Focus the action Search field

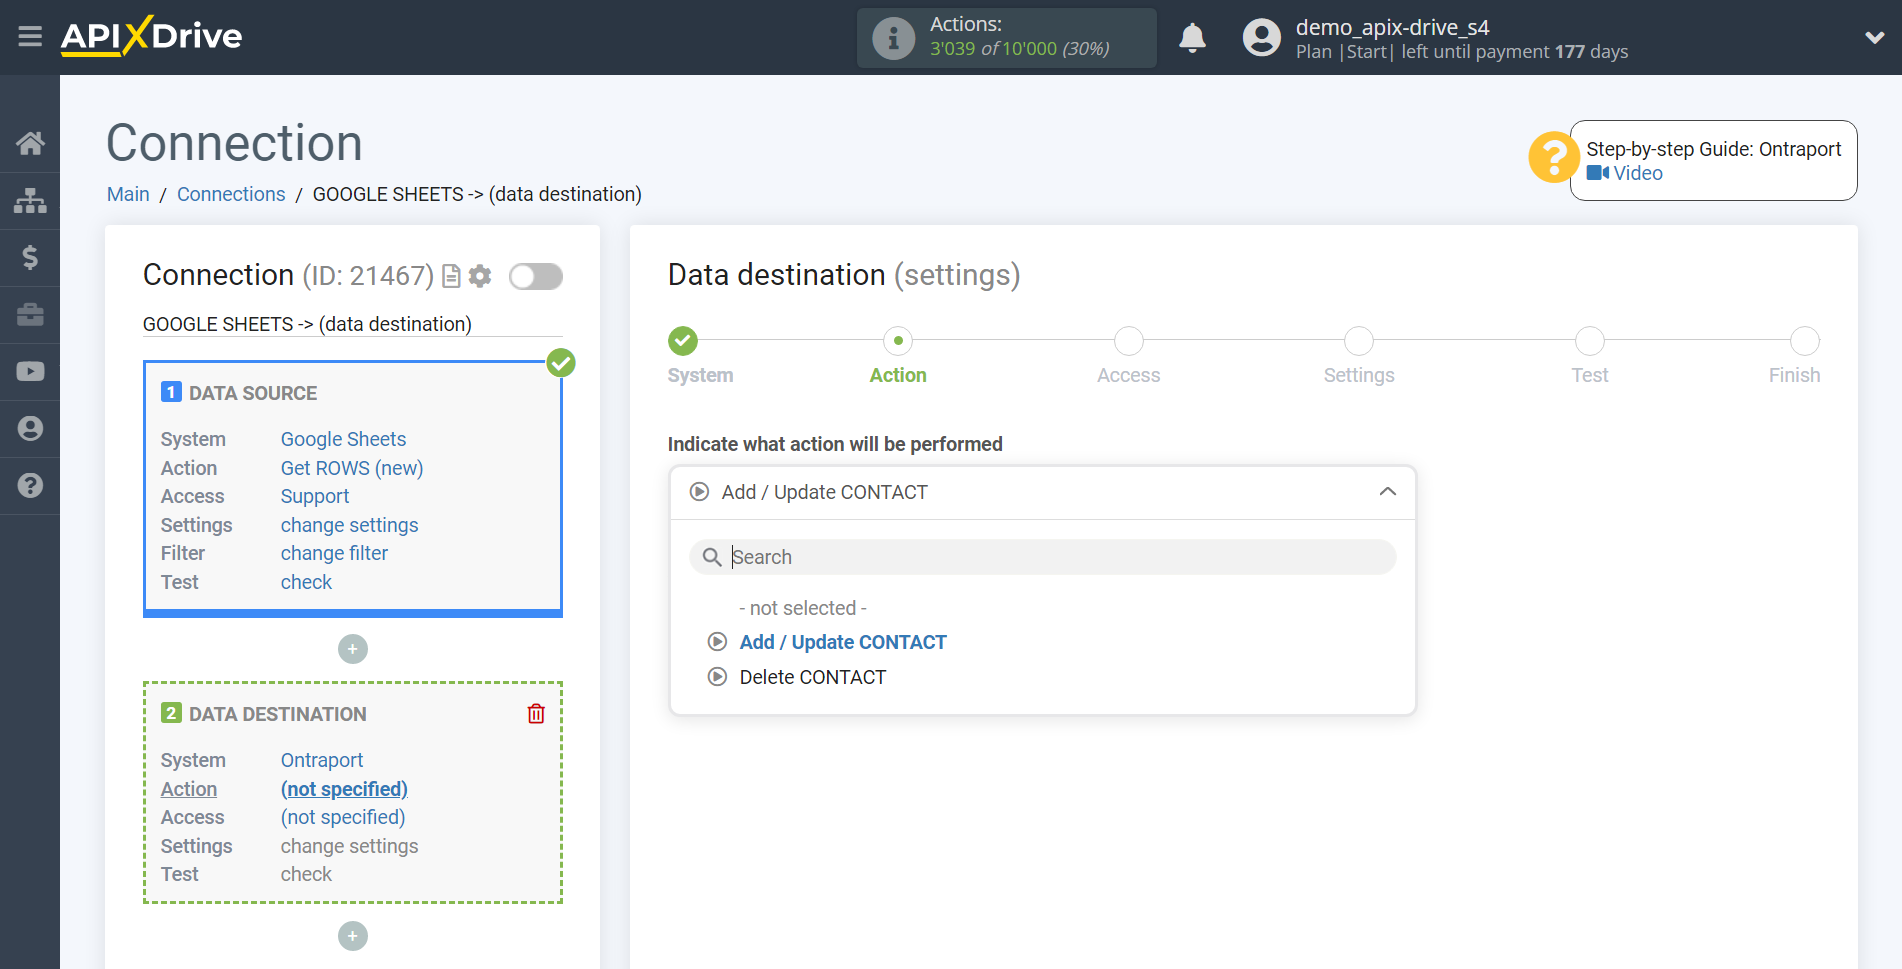coord(1042,557)
